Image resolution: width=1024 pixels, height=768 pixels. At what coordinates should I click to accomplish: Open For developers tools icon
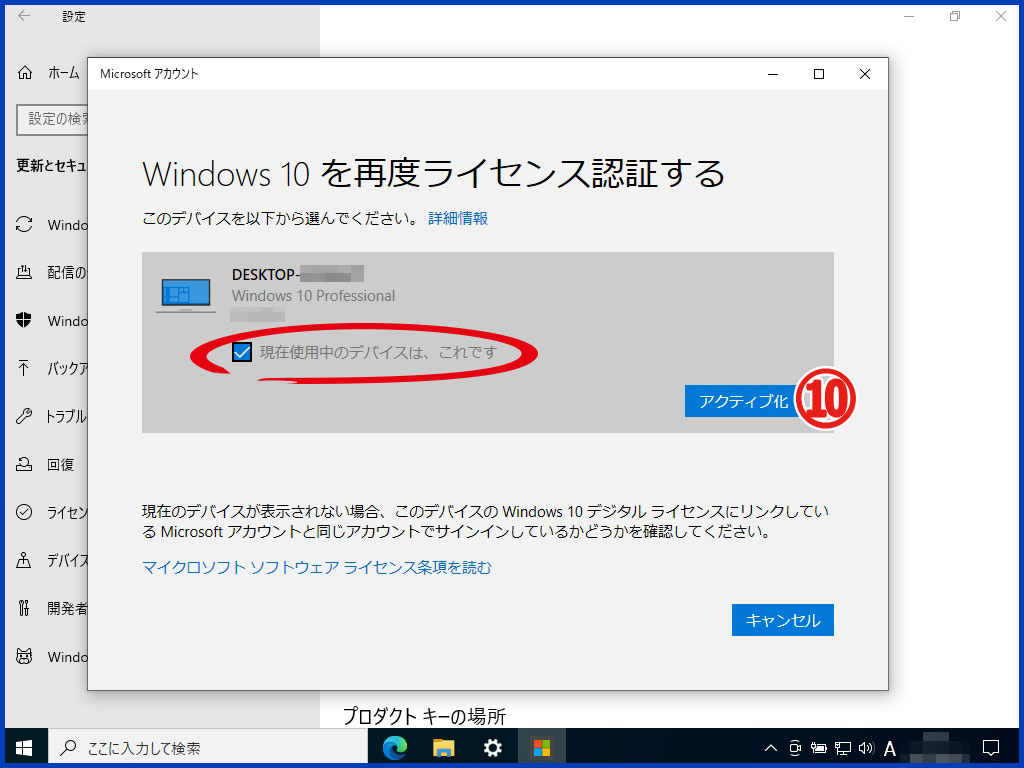(x=24, y=608)
